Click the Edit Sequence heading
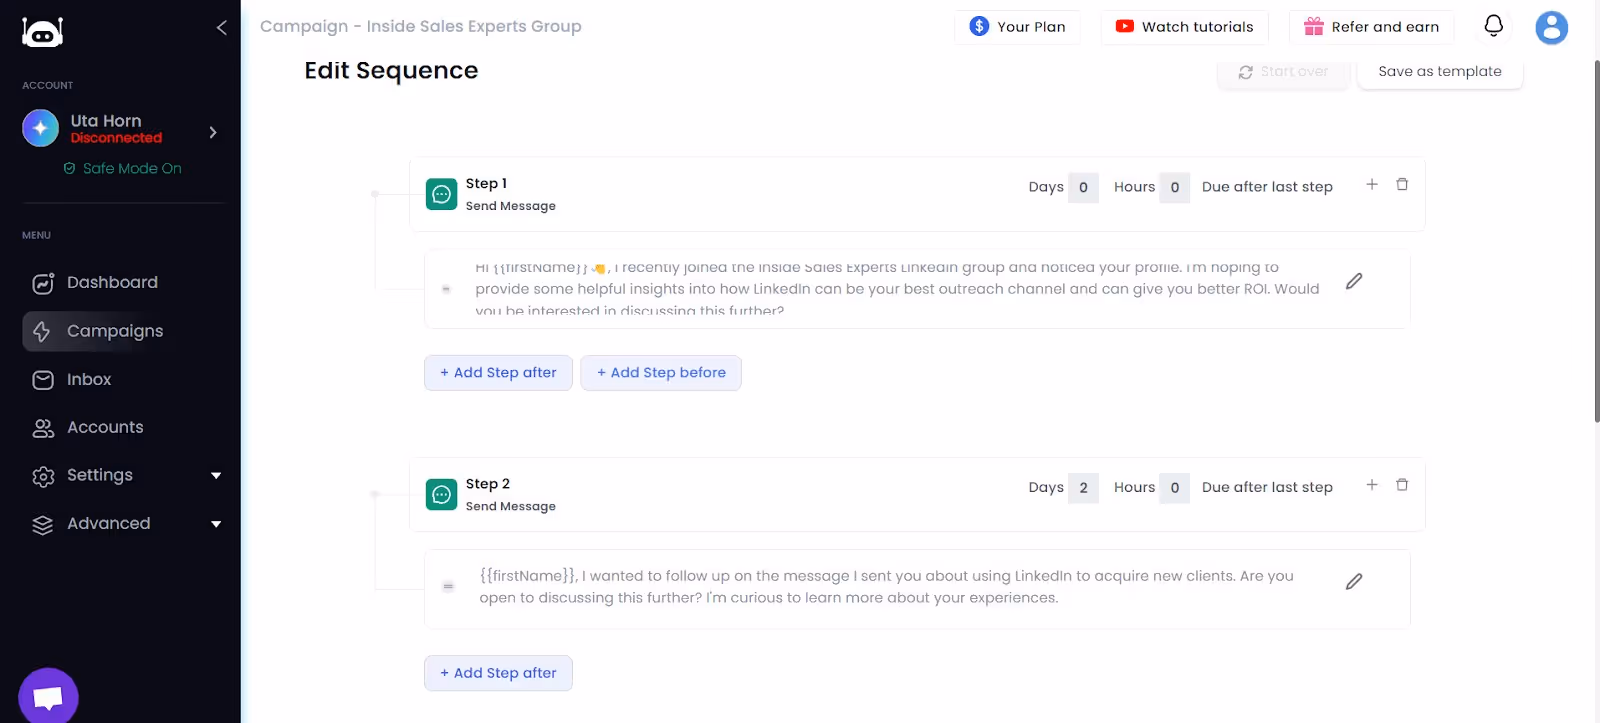Viewport: 1600px width, 723px height. click(391, 71)
